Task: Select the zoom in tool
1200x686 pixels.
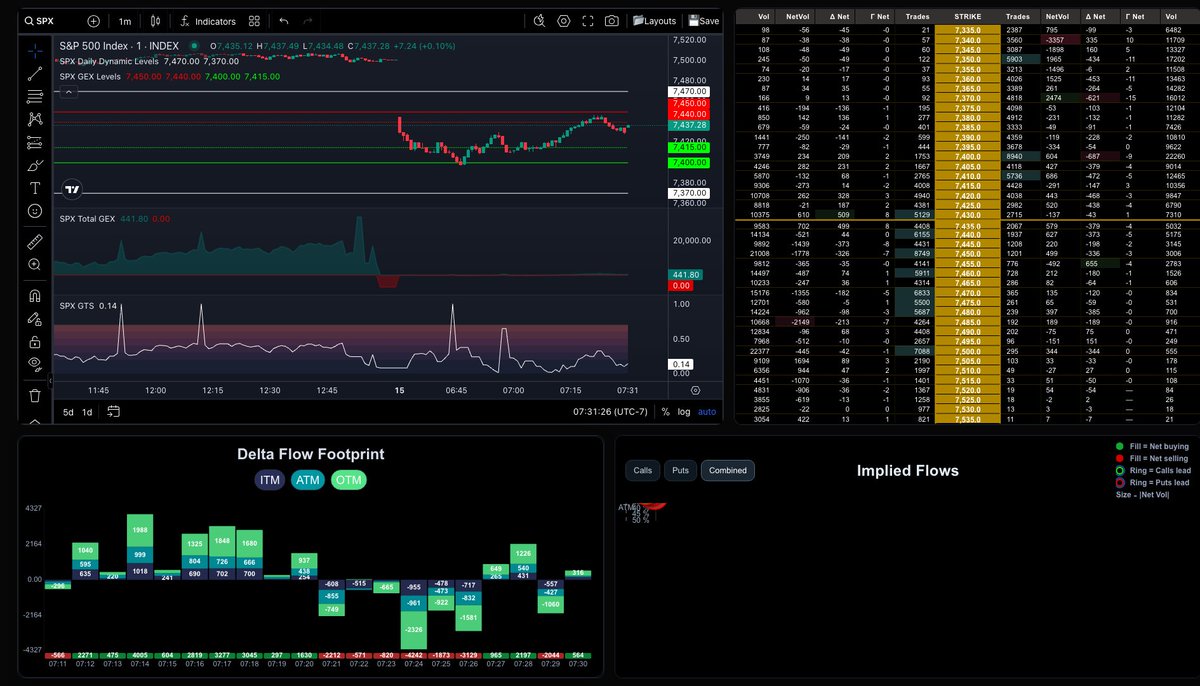Action: (35, 265)
